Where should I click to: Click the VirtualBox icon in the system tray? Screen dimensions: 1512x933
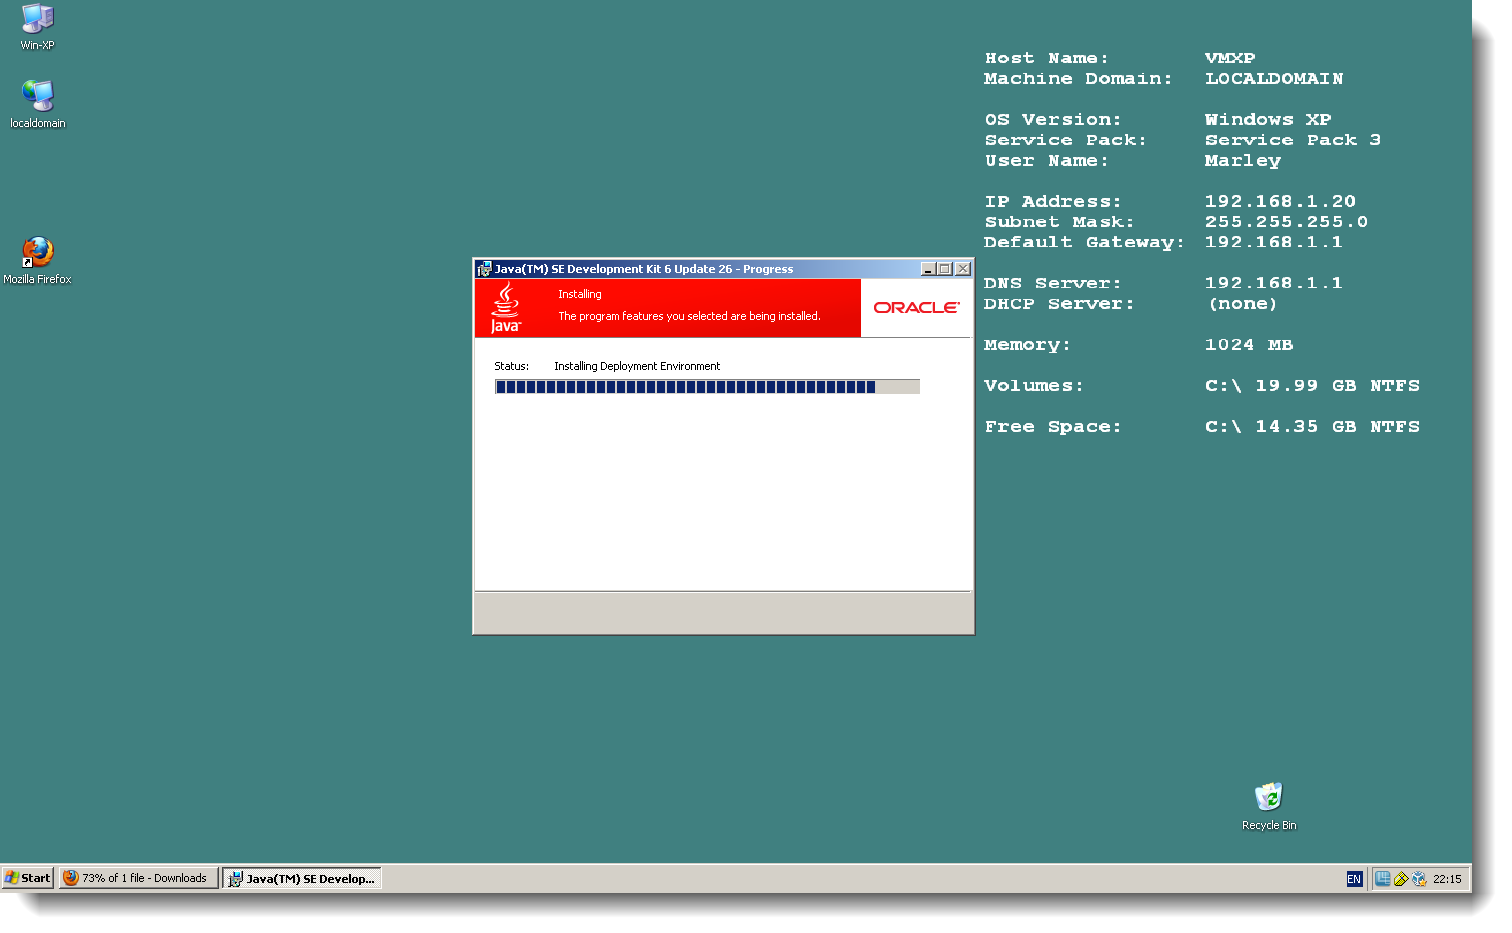[x=1420, y=879]
